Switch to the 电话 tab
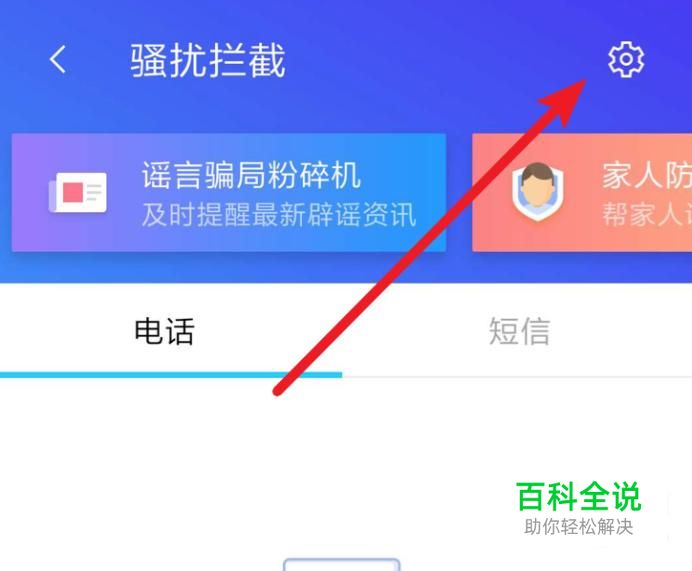The width and height of the screenshot is (692, 571). pos(164,331)
